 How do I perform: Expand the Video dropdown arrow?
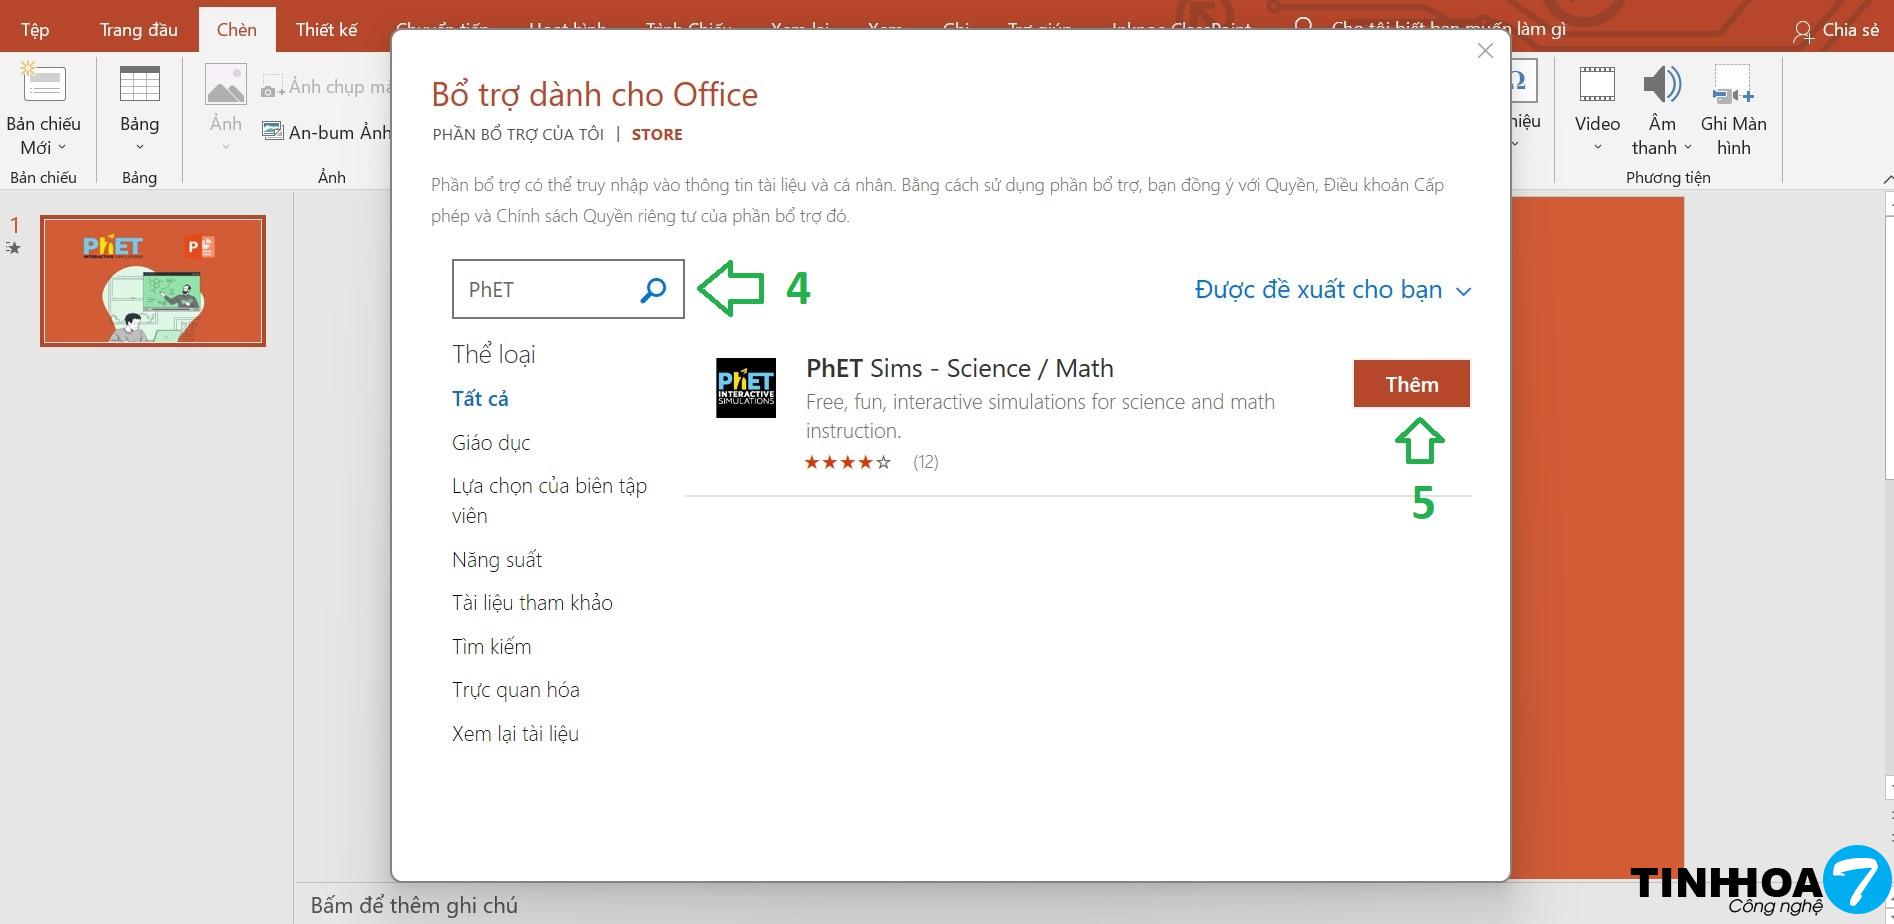click(x=1597, y=148)
